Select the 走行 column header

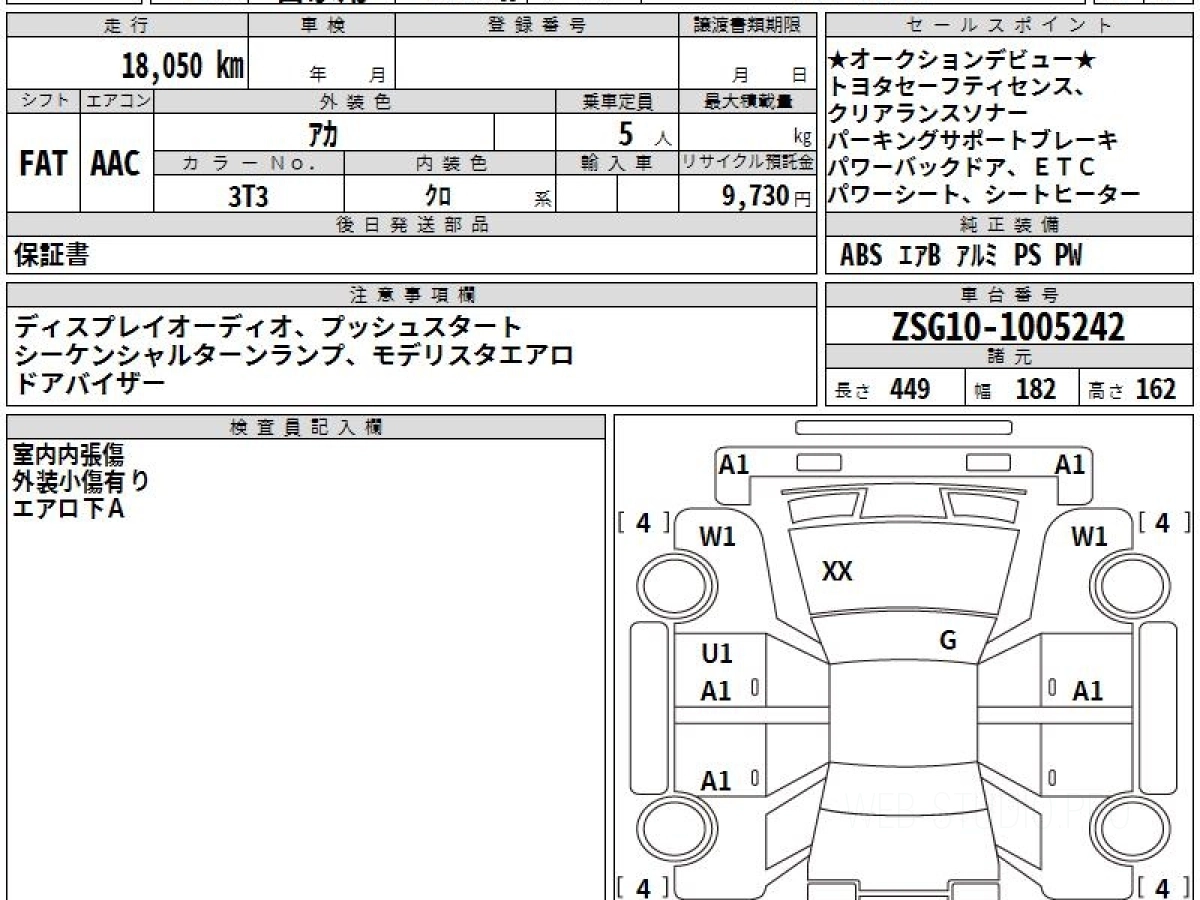pos(126,26)
